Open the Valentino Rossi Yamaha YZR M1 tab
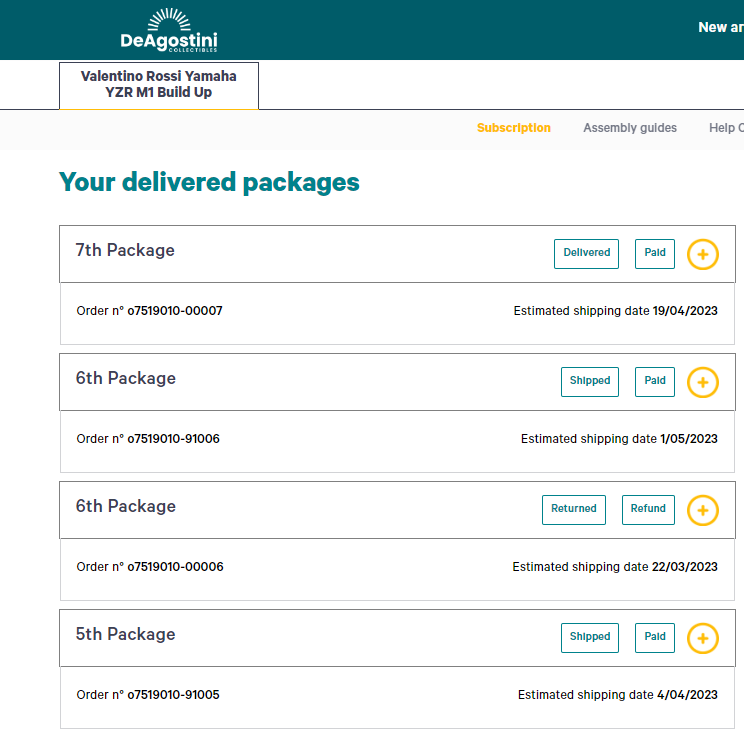 (159, 85)
